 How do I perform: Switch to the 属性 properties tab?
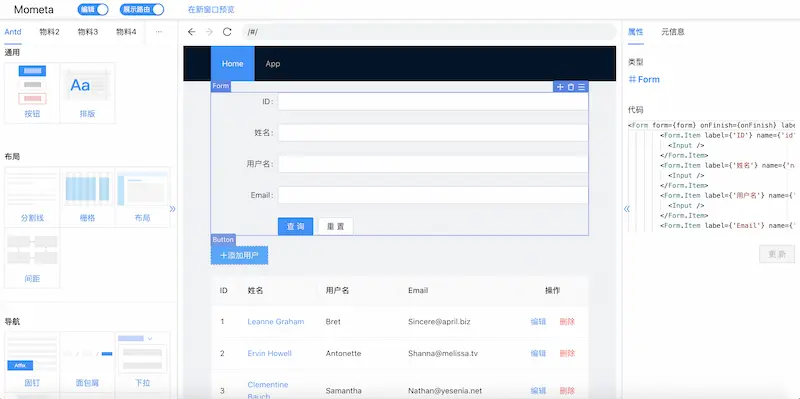coord(635,32)
